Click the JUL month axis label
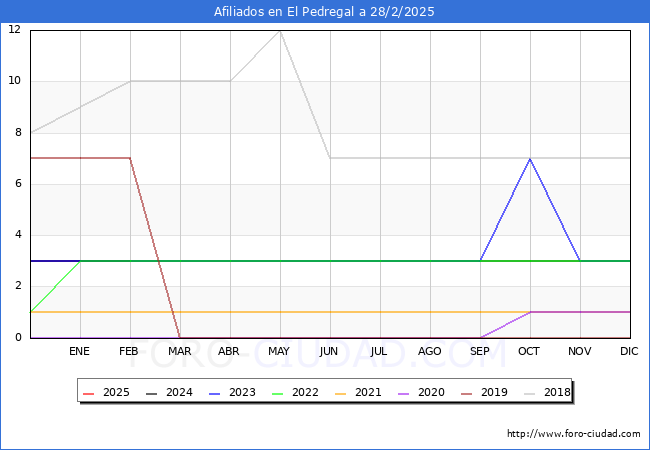 [x=378, y=351]
